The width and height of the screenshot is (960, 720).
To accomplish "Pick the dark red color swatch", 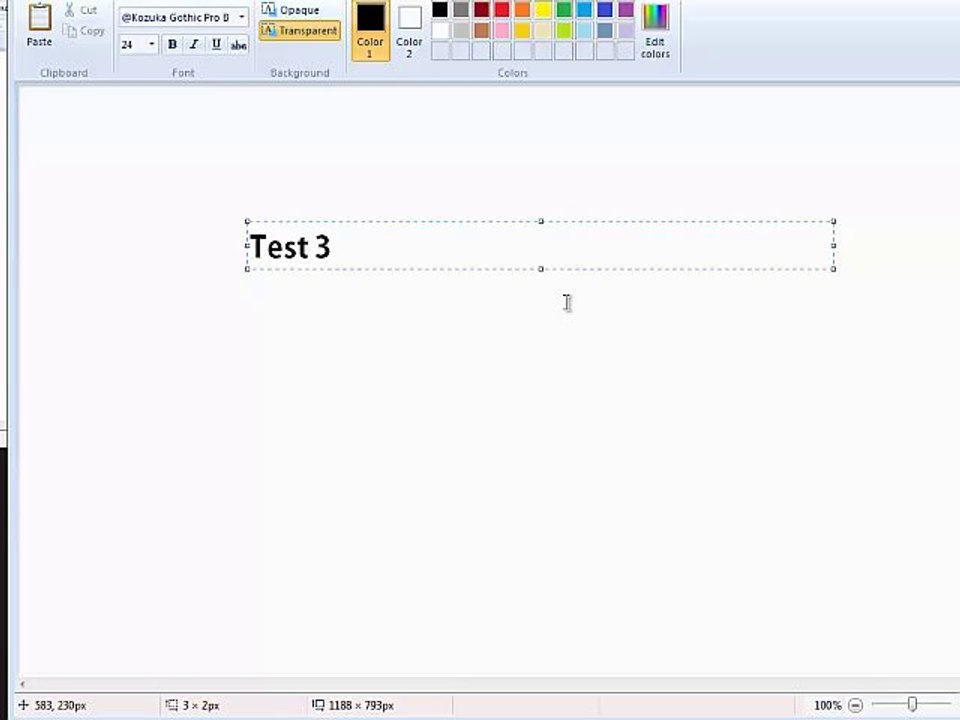I will 481,9.
